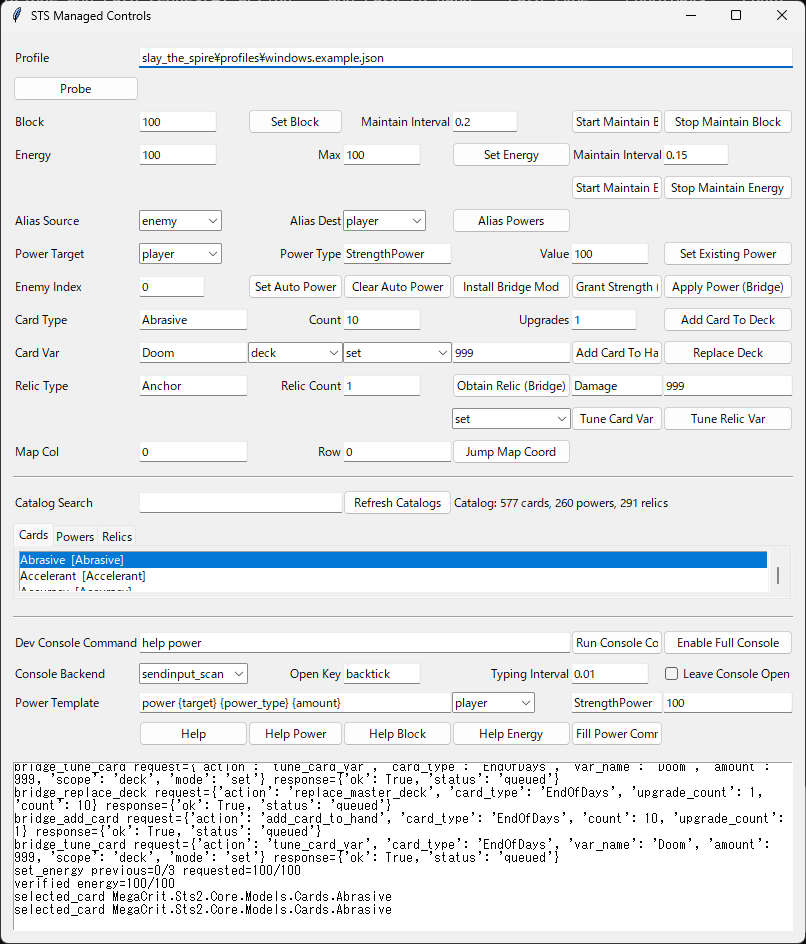Click the Power Type field

[397, 254]
